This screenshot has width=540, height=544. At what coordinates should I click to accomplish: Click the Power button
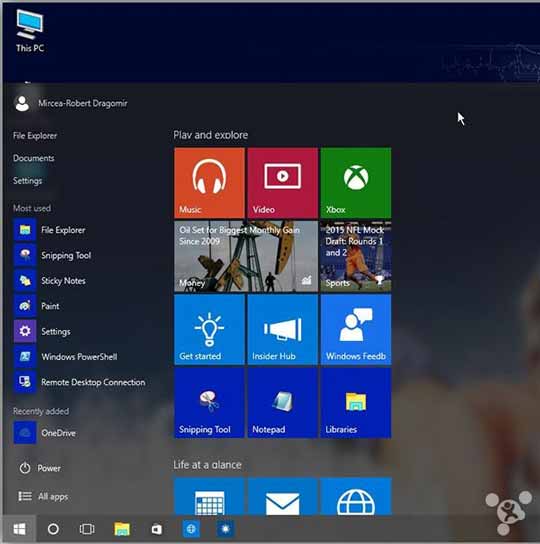pos(40,468)
